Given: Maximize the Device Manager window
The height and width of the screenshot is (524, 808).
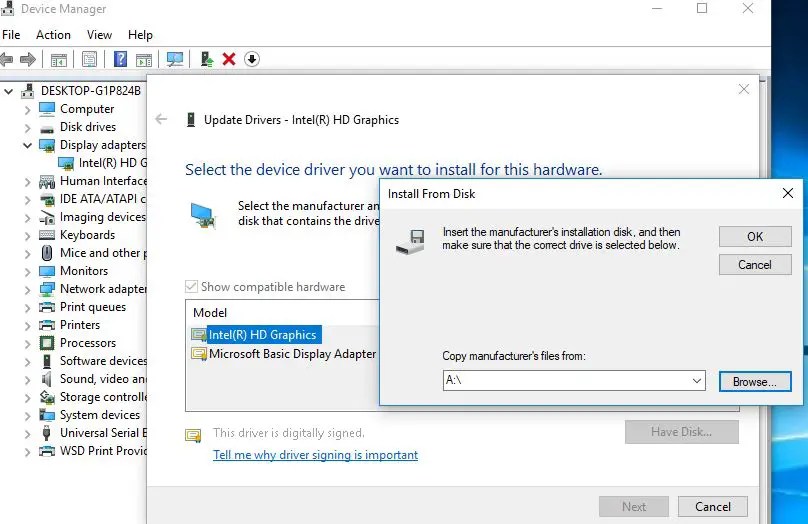Looking at the screenshot, I should [702, 8].
